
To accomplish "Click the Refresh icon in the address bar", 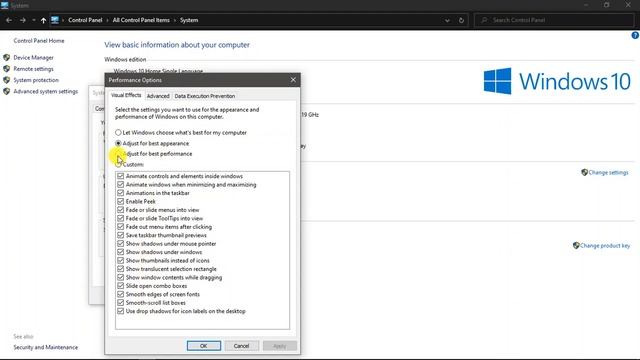I will point(461,20).
